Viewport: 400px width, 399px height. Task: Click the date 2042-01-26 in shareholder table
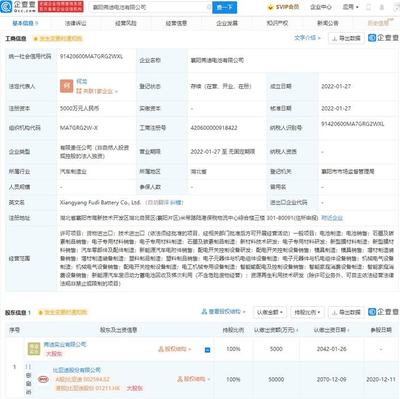(331, 349)
